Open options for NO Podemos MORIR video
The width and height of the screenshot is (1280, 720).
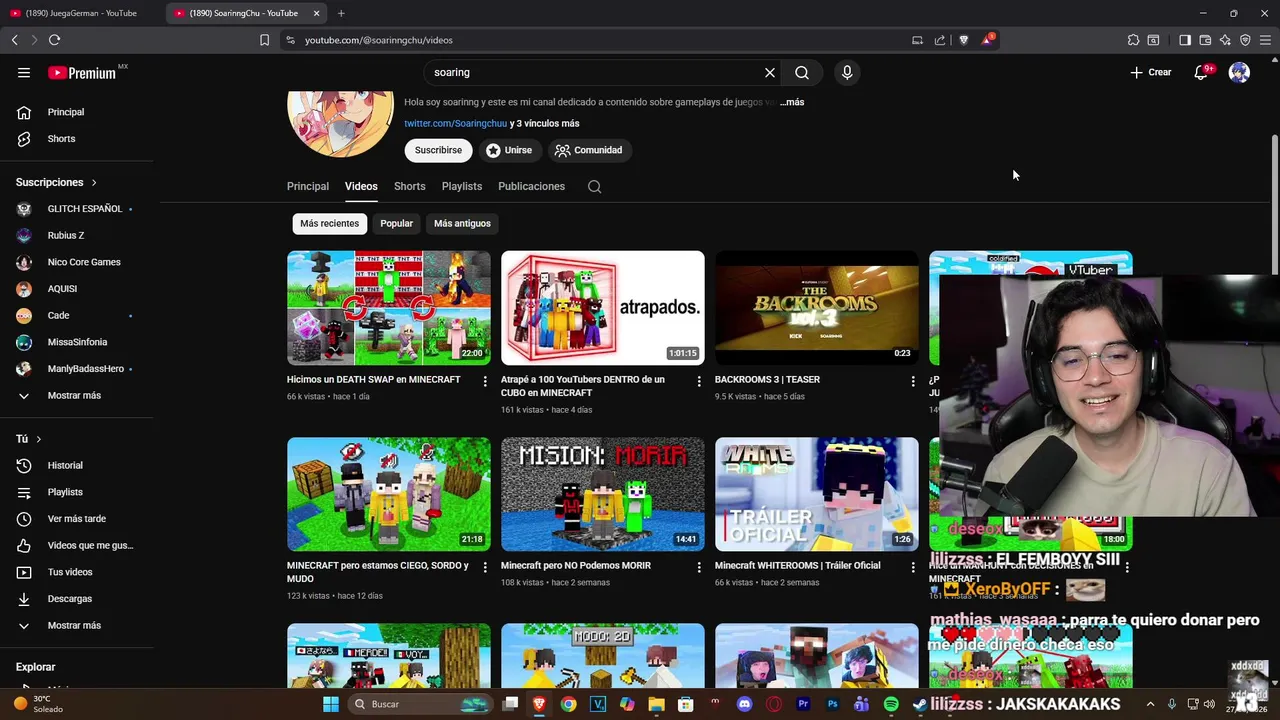(x=699, y=567)
